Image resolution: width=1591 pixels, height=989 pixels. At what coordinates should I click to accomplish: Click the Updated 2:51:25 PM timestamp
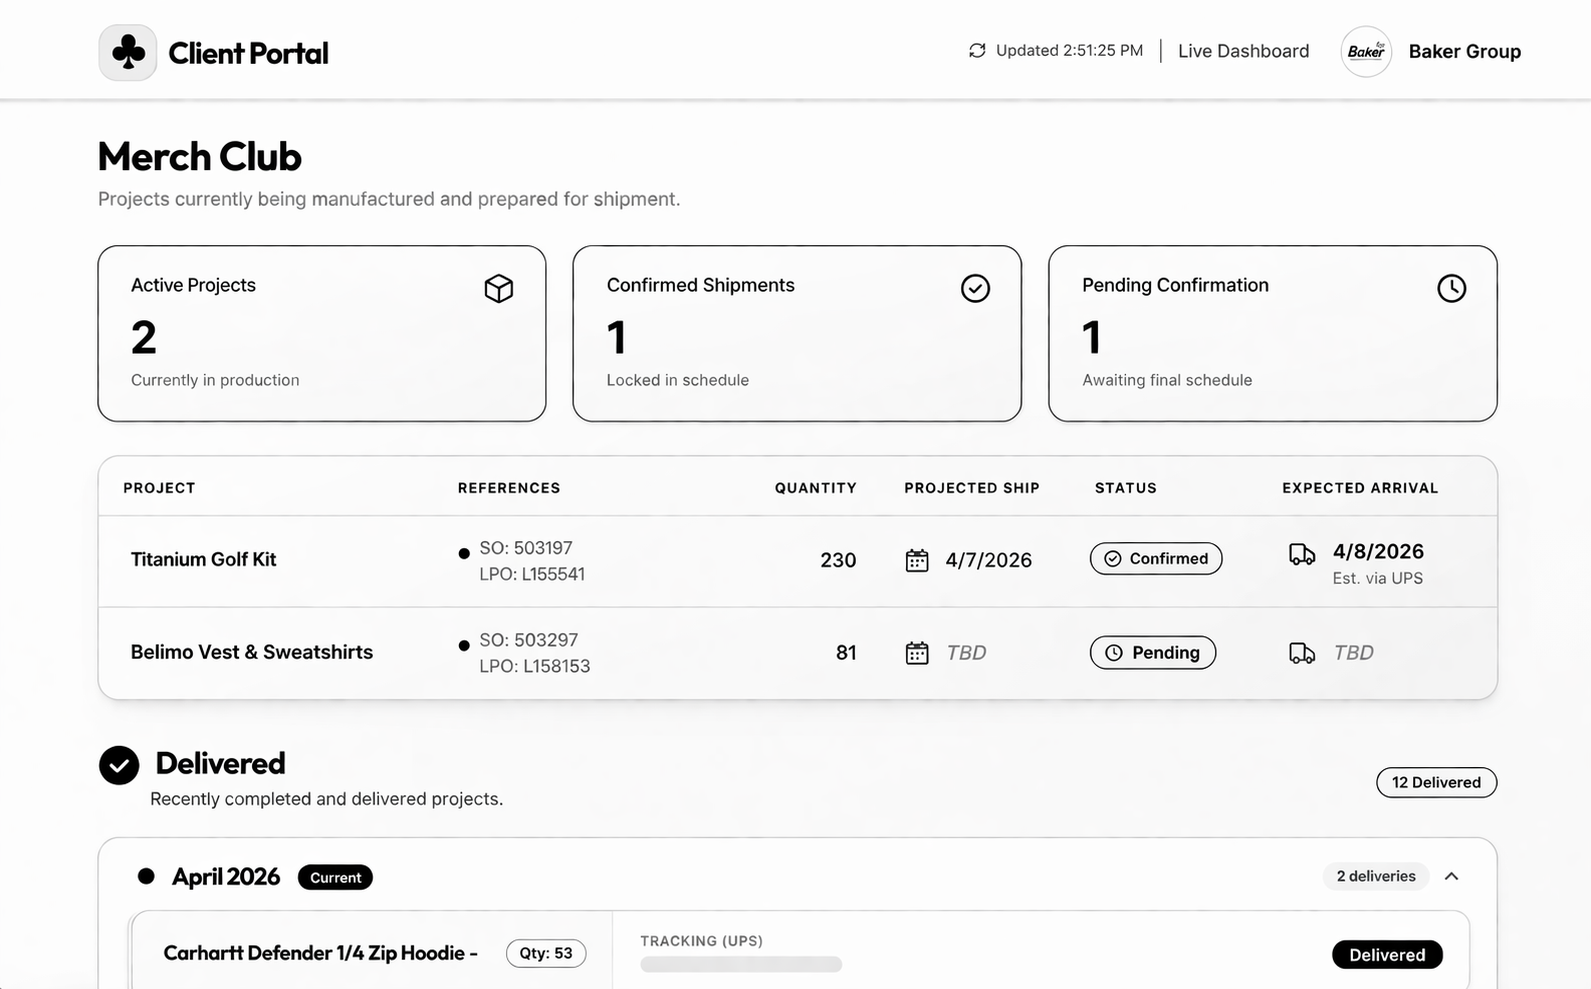(1069, 51)
